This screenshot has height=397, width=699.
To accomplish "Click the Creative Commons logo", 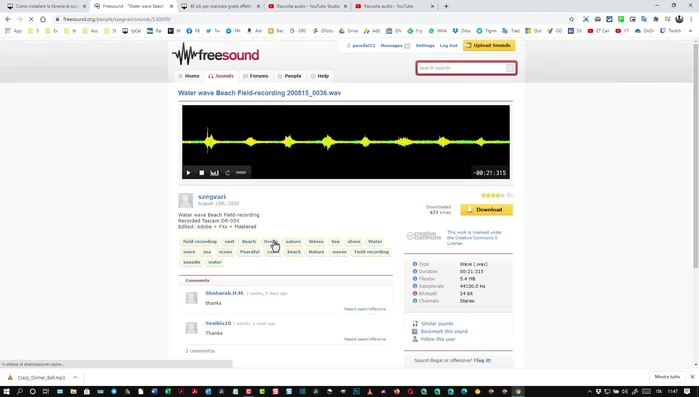I will pyautogui.click(x=424, y=236).
